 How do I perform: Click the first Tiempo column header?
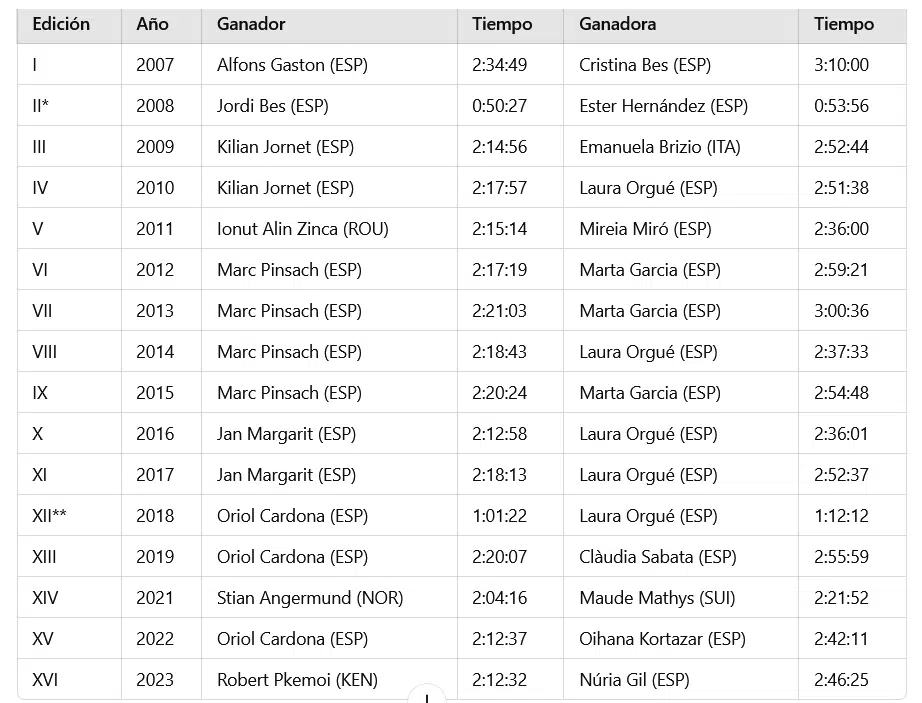(502, 24)
